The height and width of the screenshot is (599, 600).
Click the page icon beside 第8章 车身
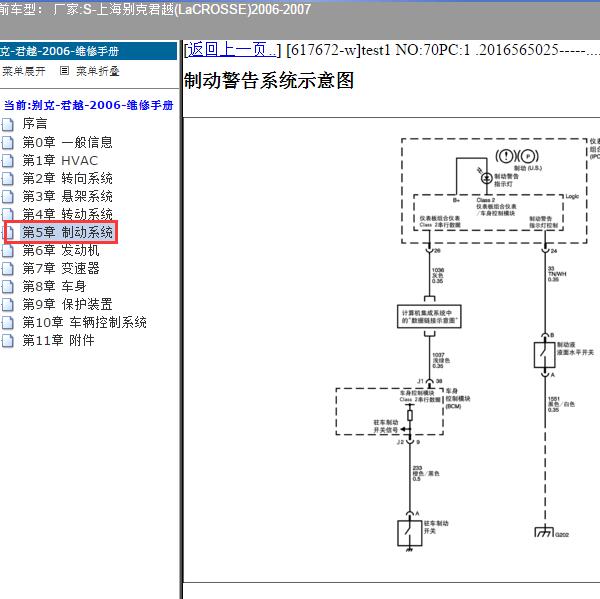[x=8, y=287]
